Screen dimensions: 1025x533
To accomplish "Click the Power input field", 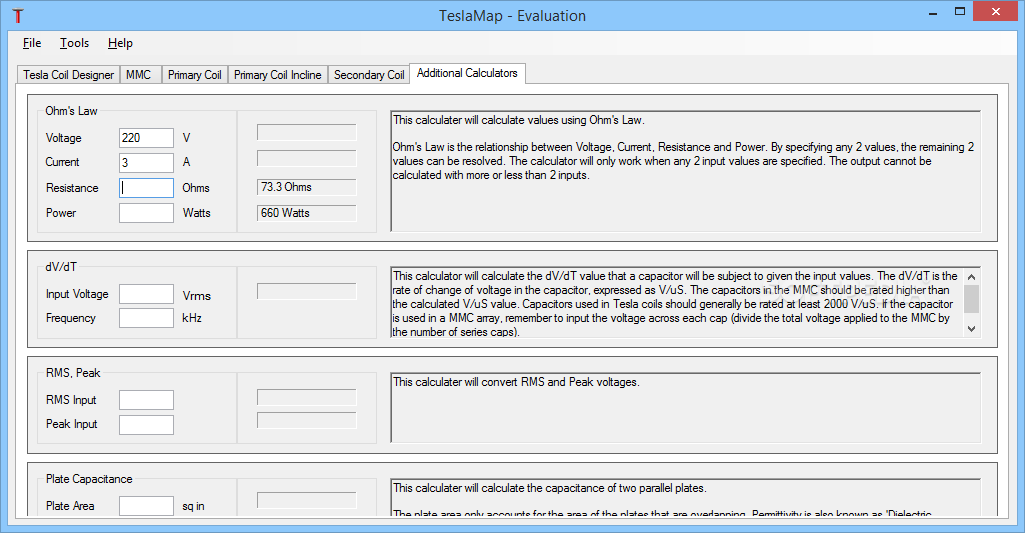I will click(x=146, y=213).
